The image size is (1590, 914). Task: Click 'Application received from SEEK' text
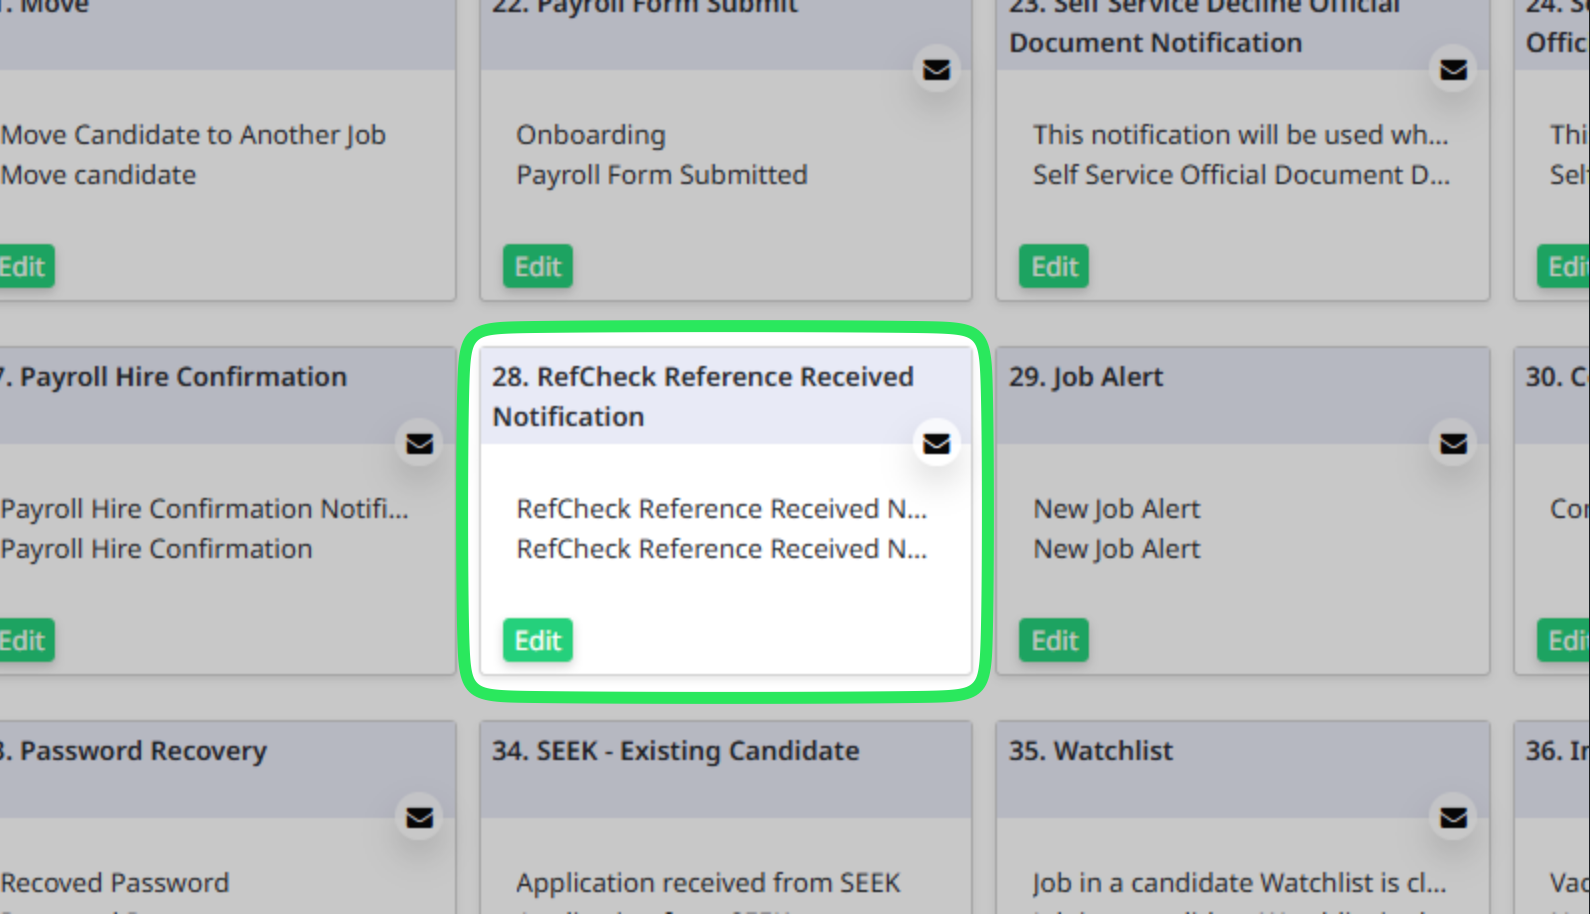[x=708, y=883]
